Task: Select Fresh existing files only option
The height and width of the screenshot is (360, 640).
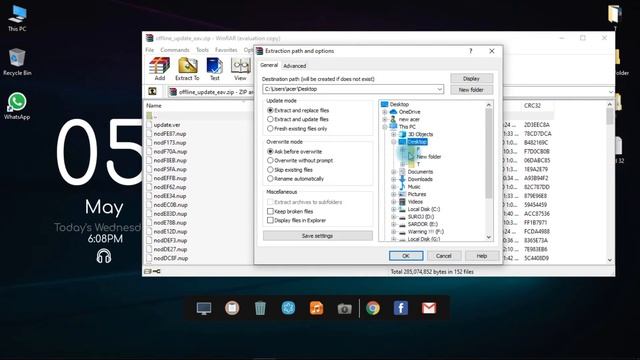Action: pos(270,128)
